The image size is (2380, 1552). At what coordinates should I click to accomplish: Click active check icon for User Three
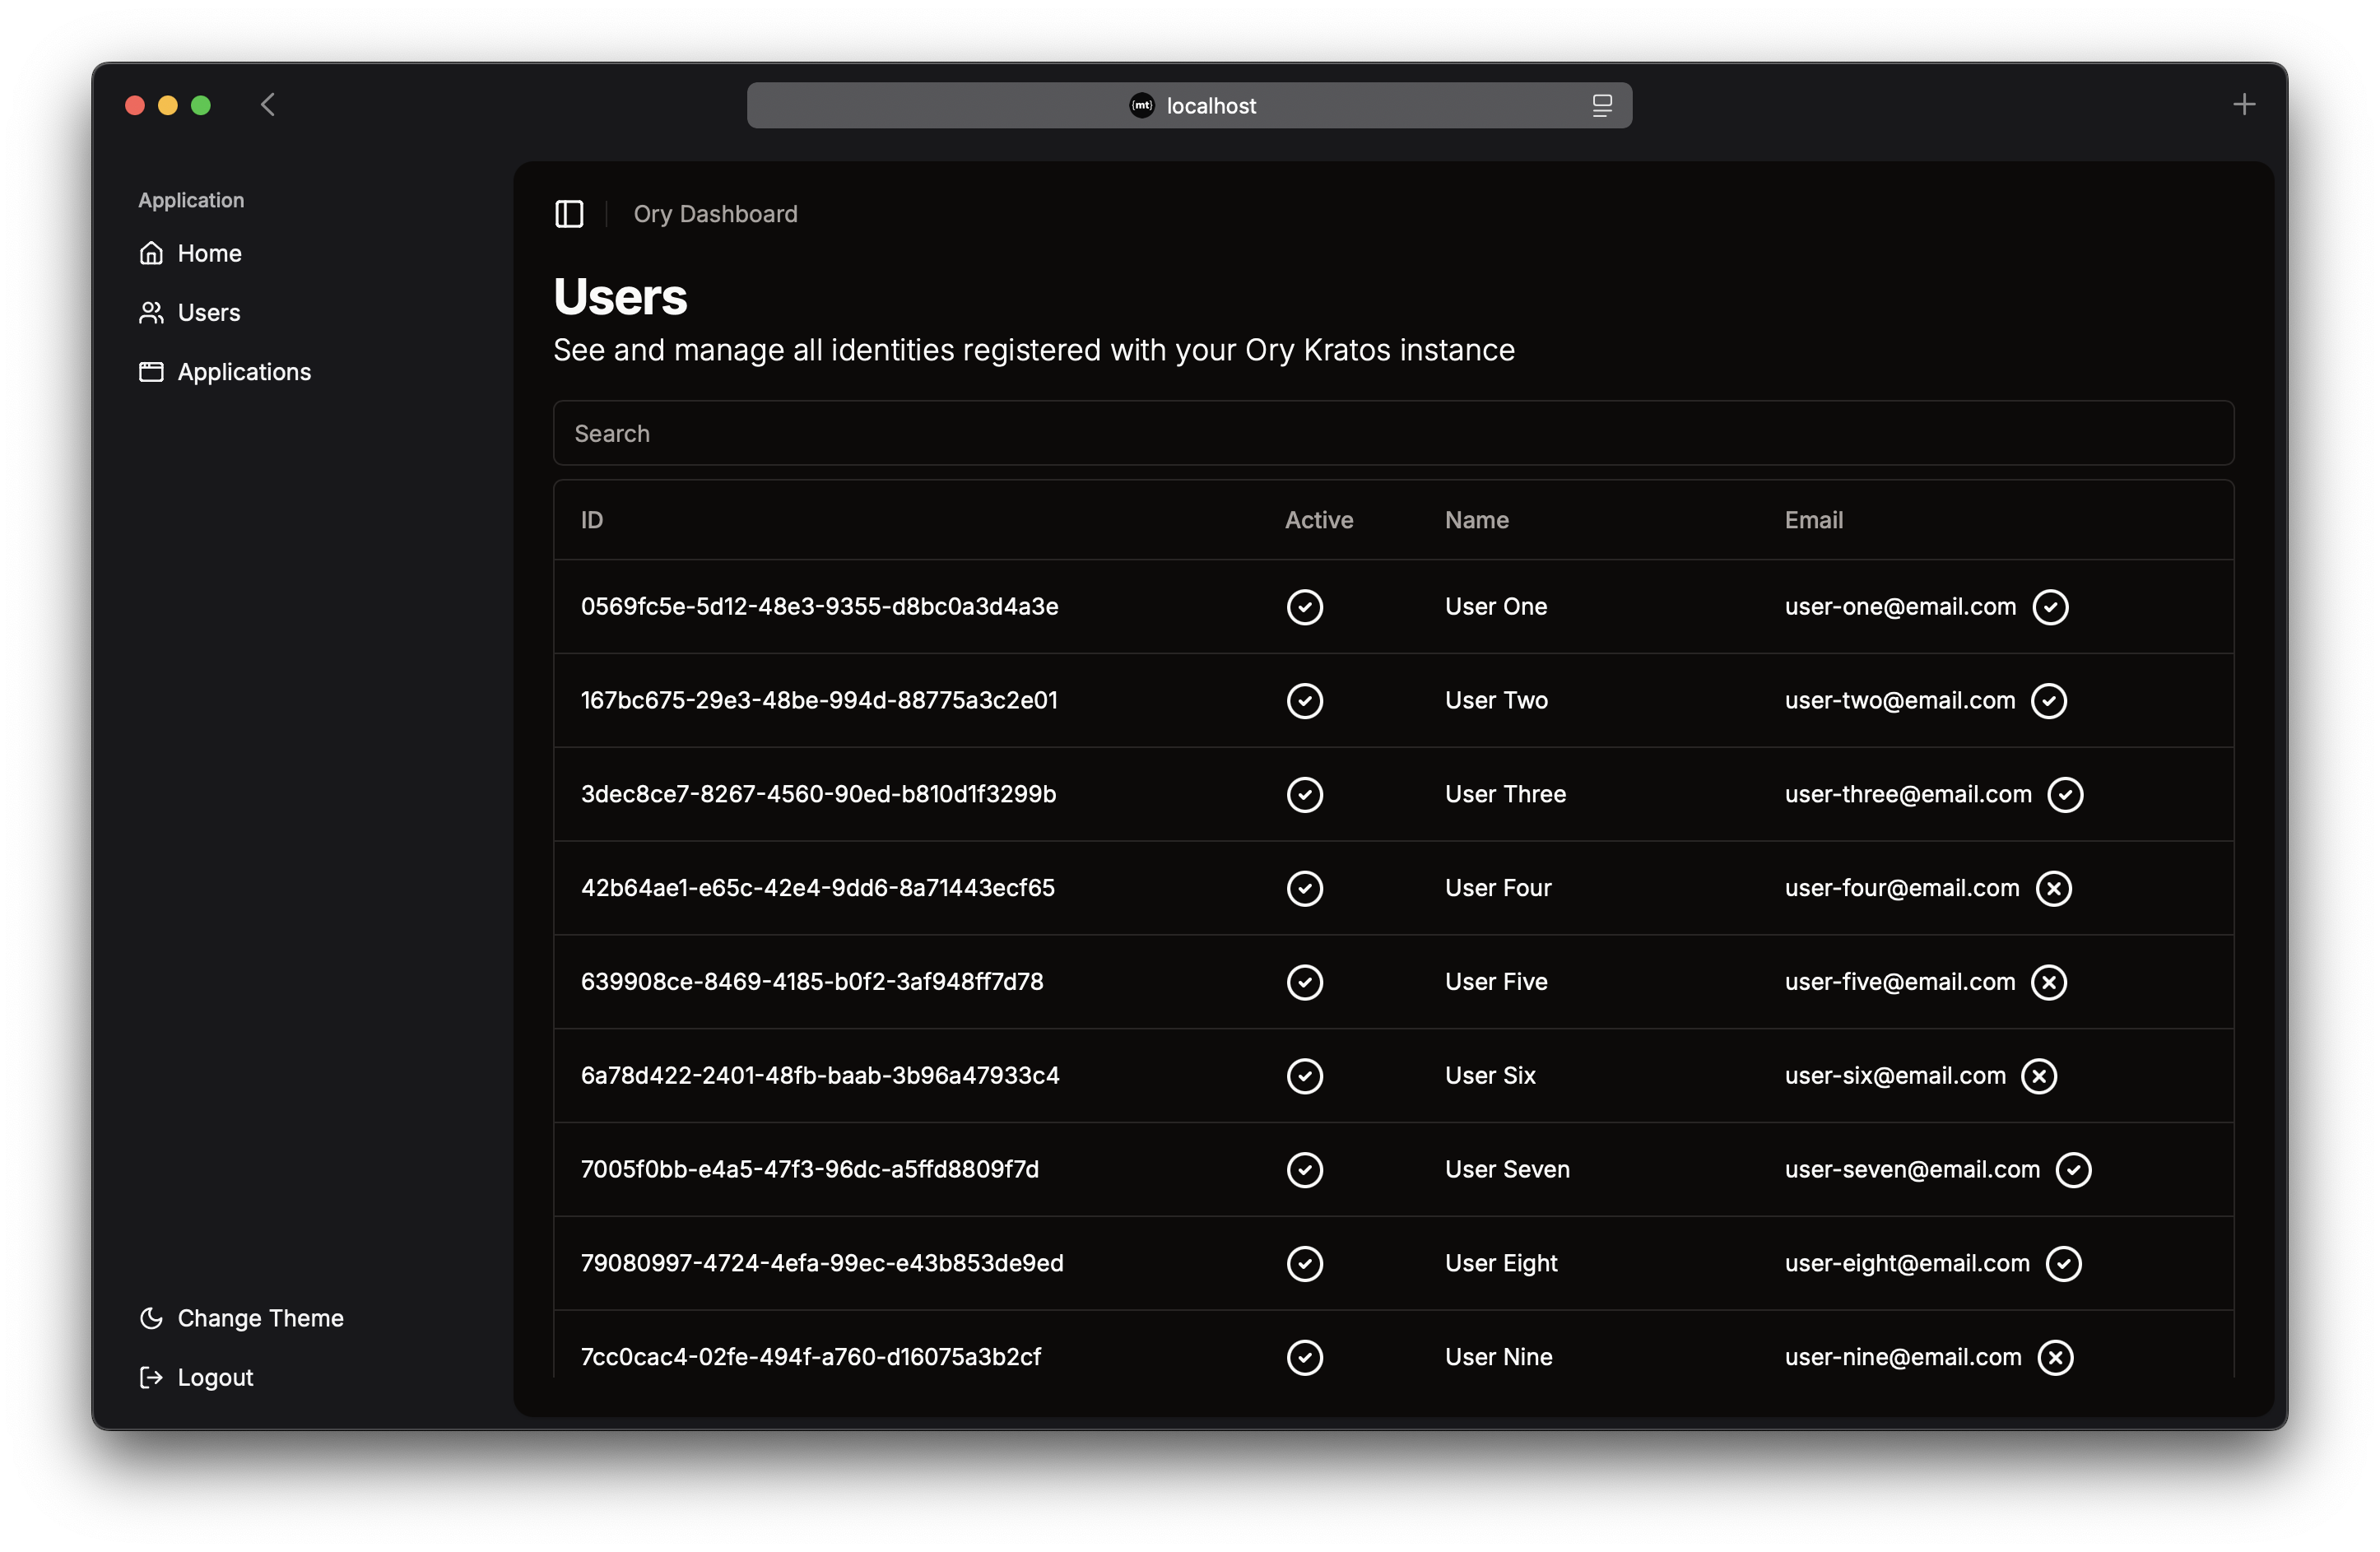tap(1305, 795)
